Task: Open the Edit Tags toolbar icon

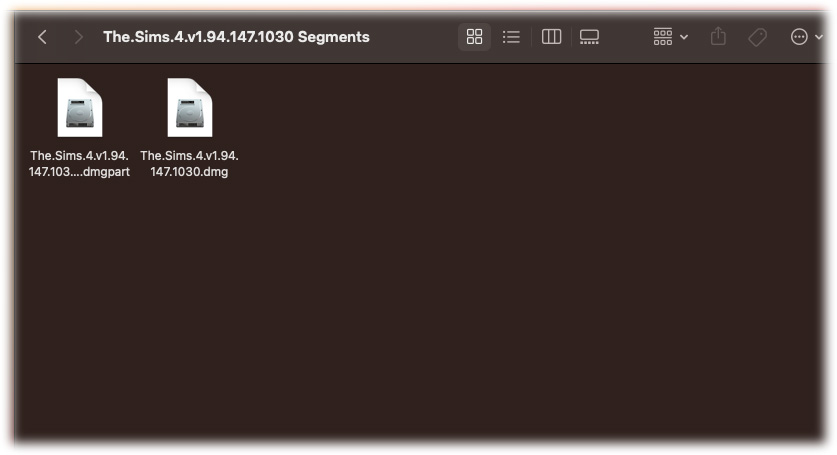Action: (x=757, y=37)
